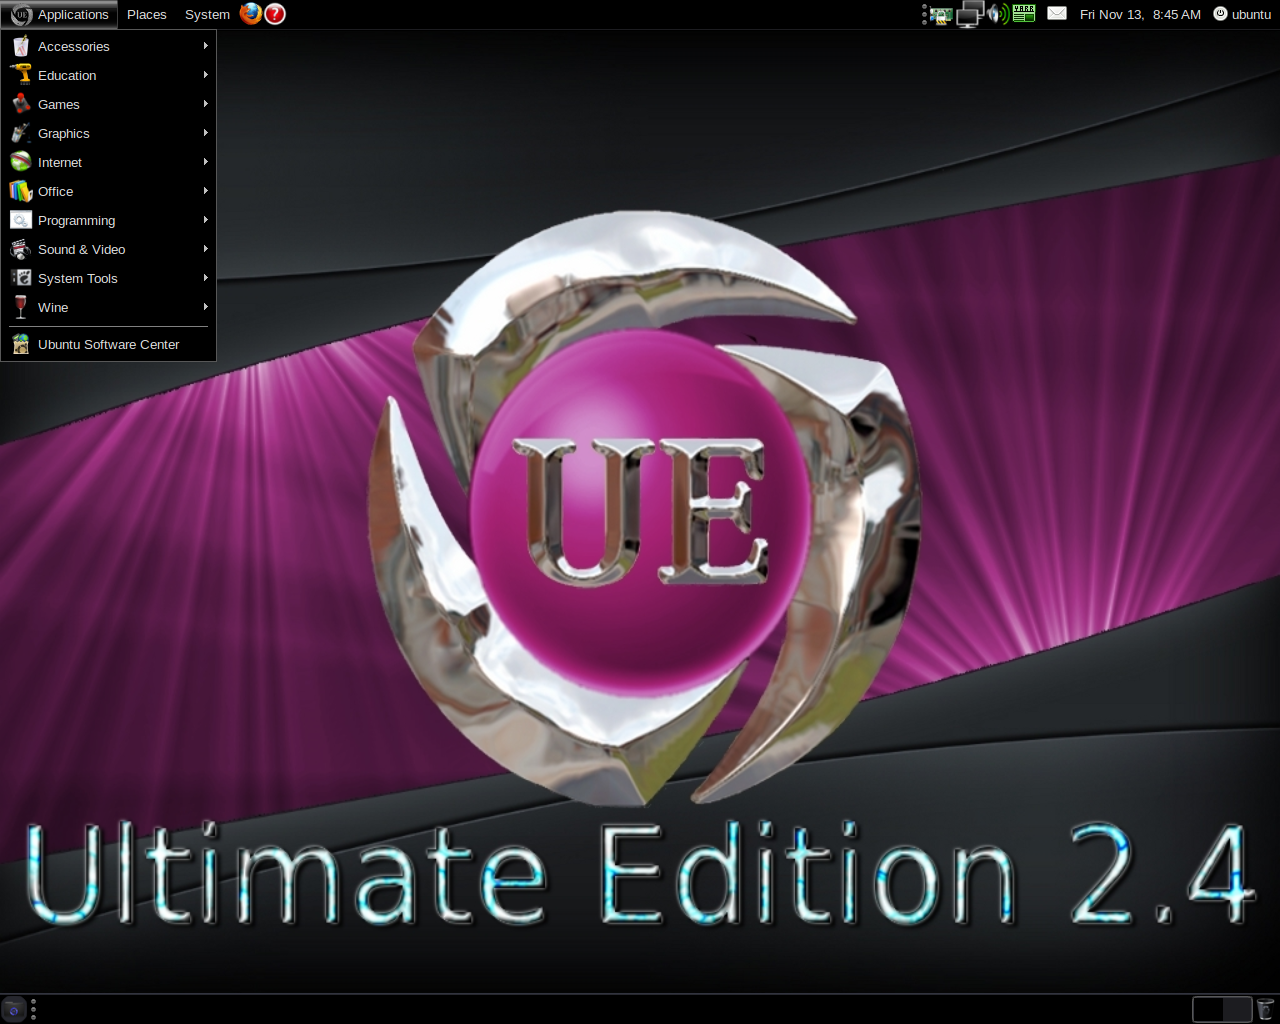Click the speaker volume tray icon
The height and width of the screenshot is (1024, 1280).
click(x=998, y=14)
